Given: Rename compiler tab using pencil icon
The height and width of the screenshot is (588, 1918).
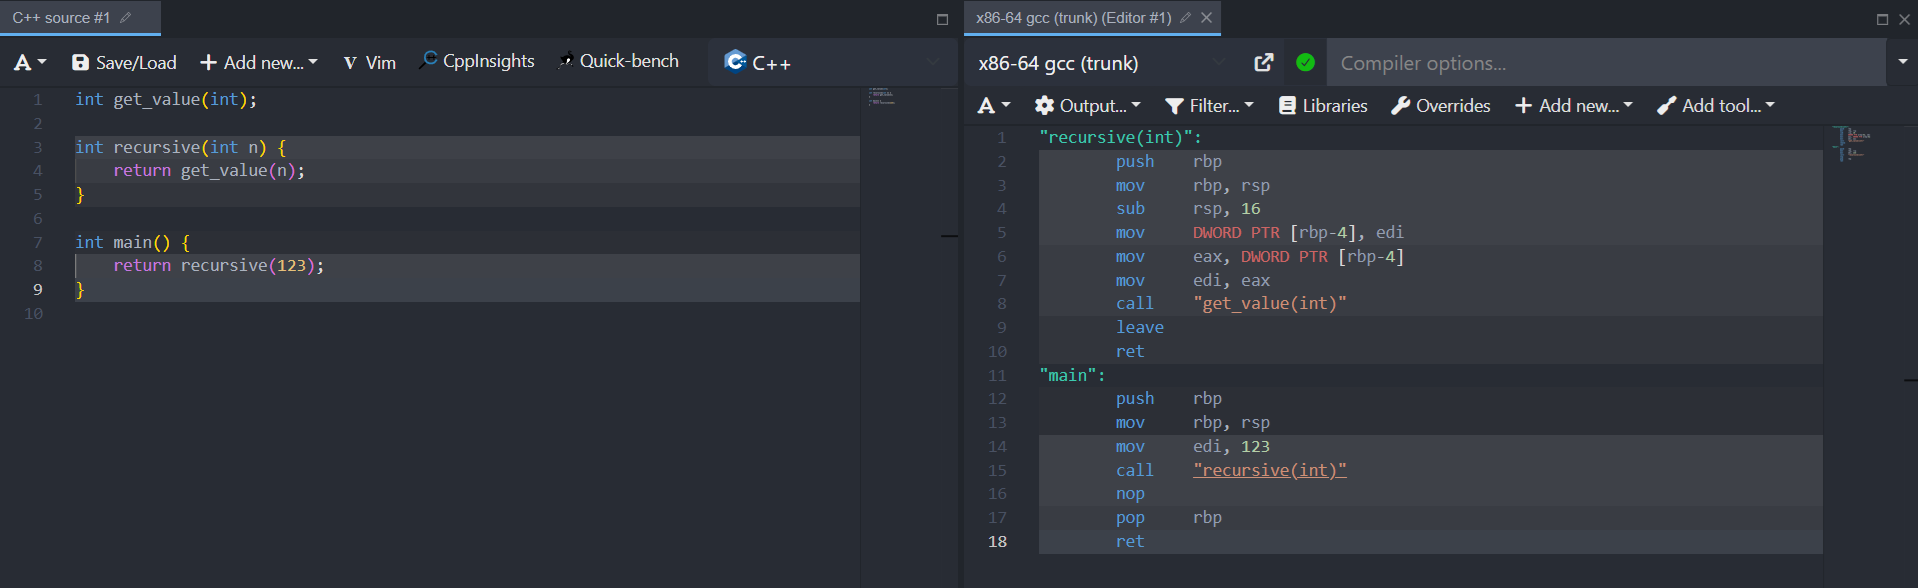Looking at the screenshot, I should 1186,18.
